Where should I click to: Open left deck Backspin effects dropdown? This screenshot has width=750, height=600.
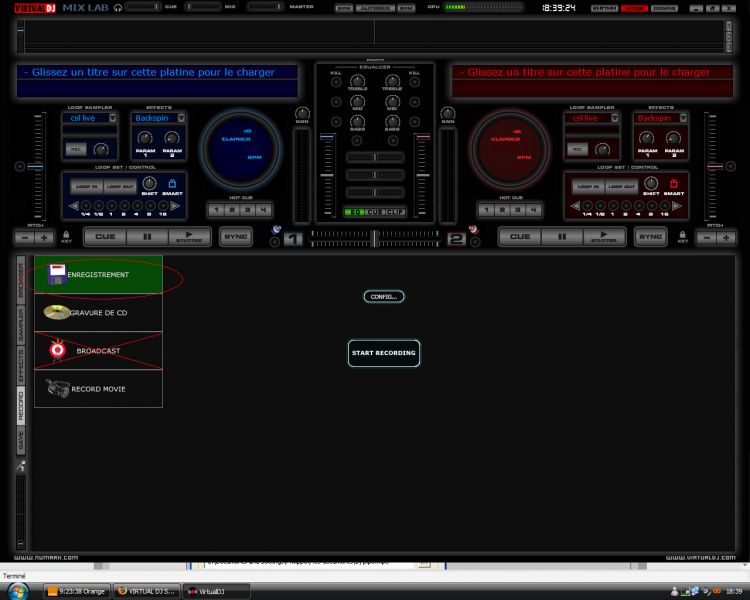click(x=181, y=118)
